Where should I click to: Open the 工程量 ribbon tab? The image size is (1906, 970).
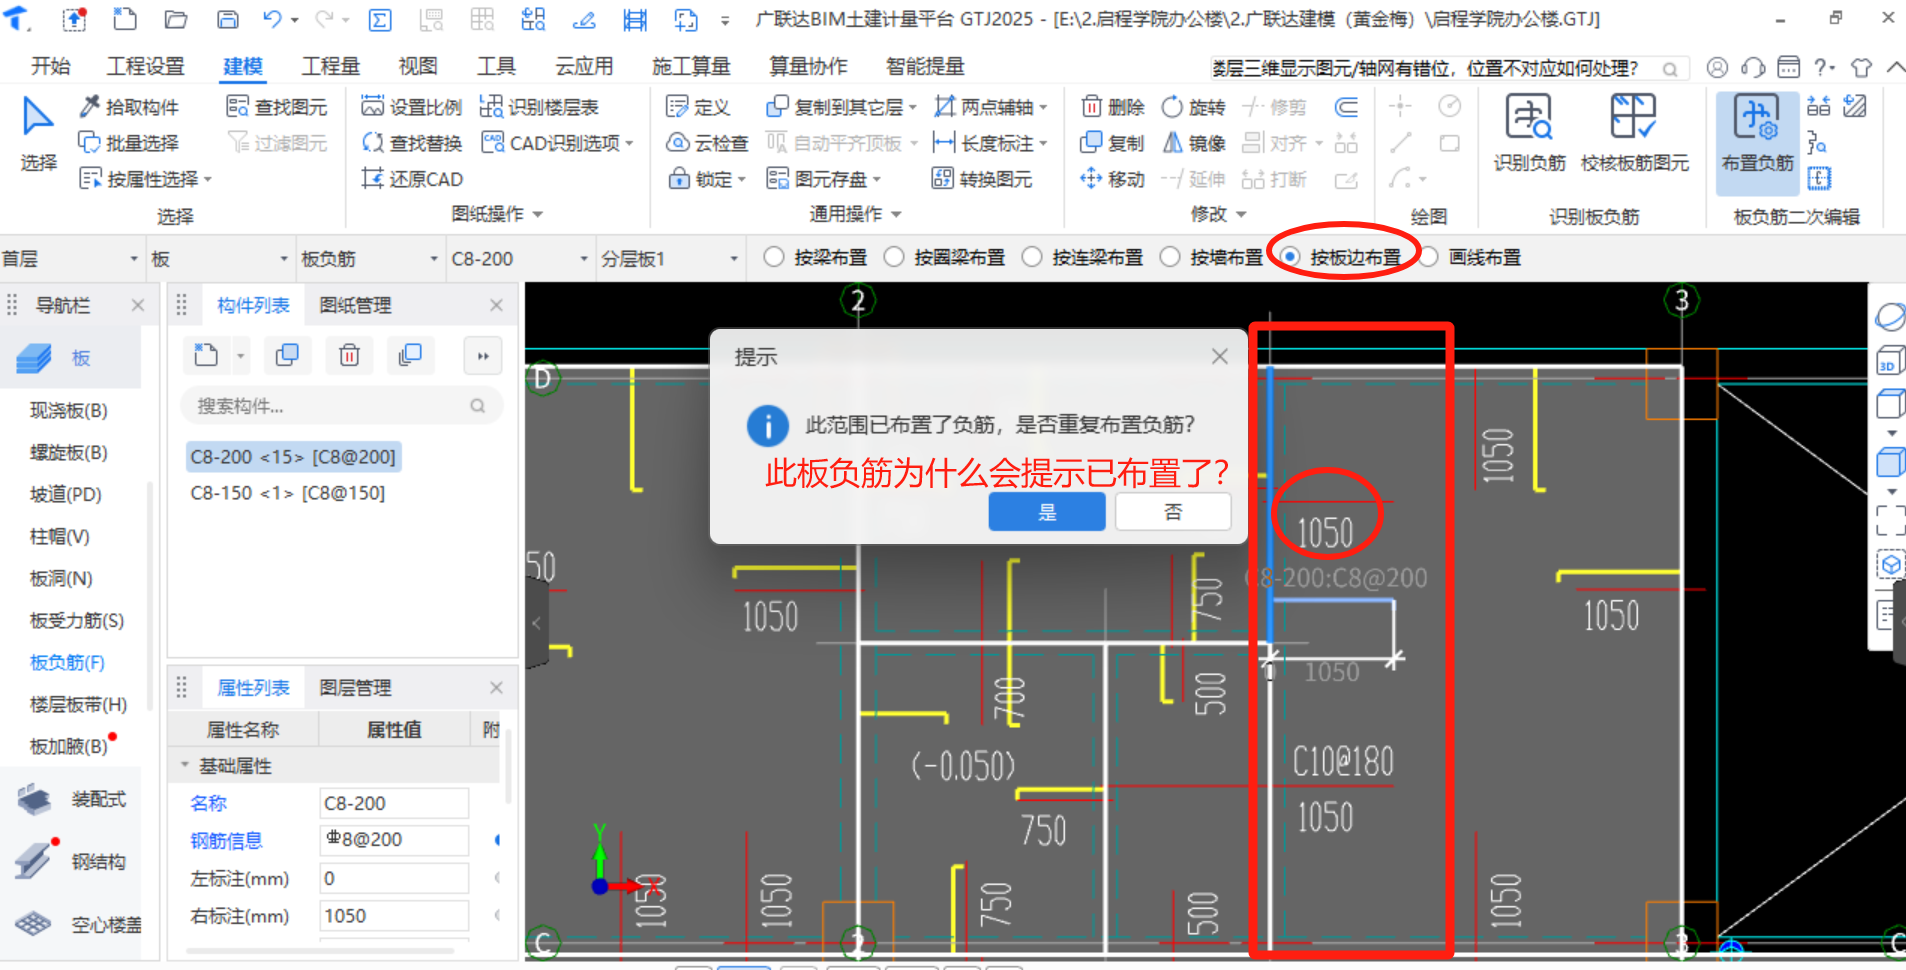tap(331, 66)
